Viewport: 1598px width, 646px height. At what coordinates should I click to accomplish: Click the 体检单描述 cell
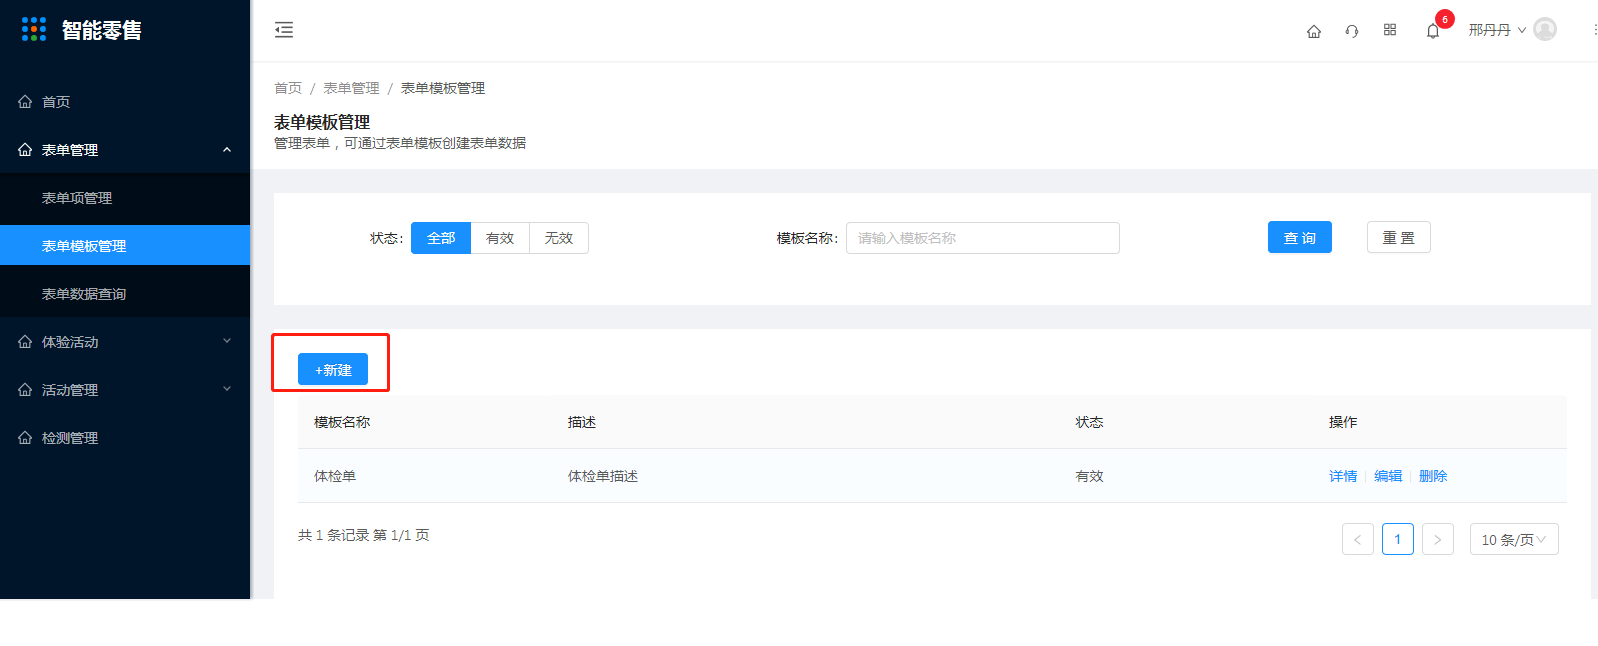coord(603,476)
